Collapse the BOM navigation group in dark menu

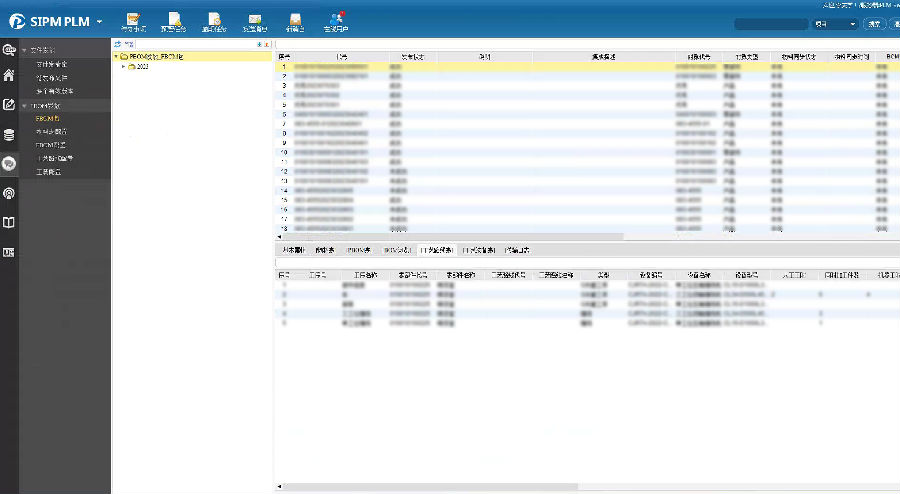coord(24,106)
